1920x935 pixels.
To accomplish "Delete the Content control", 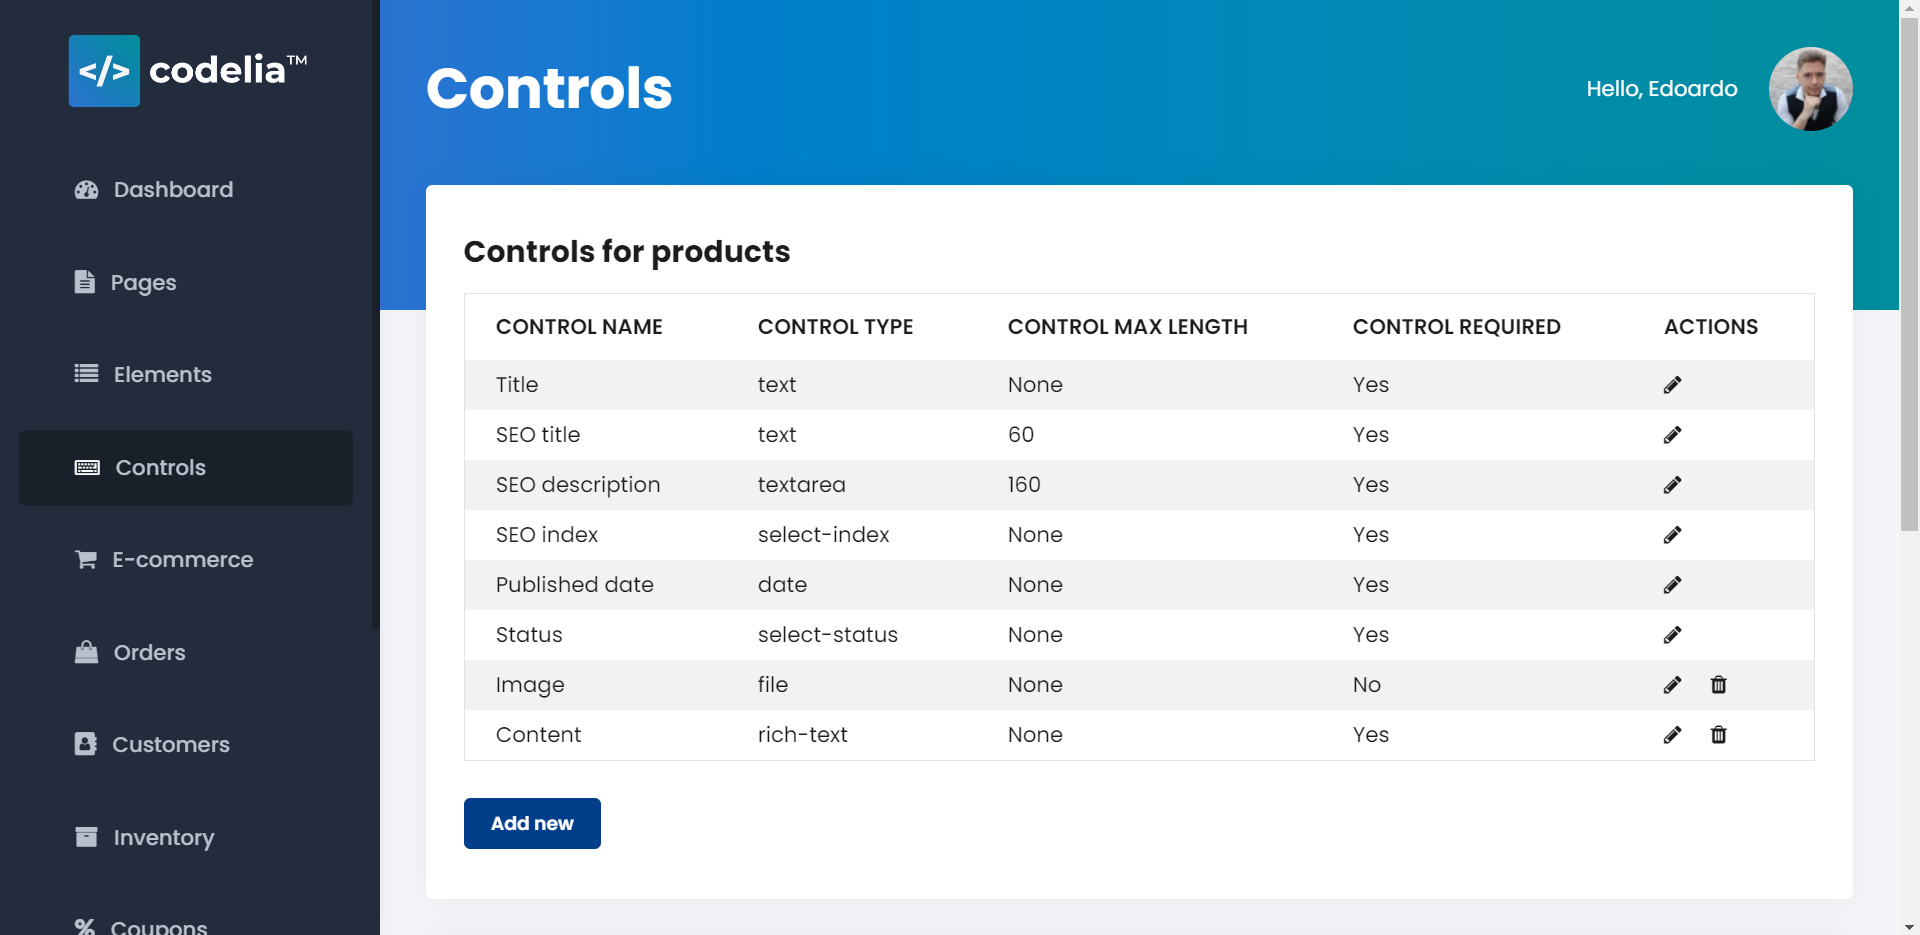I will tap(1718, 735).
